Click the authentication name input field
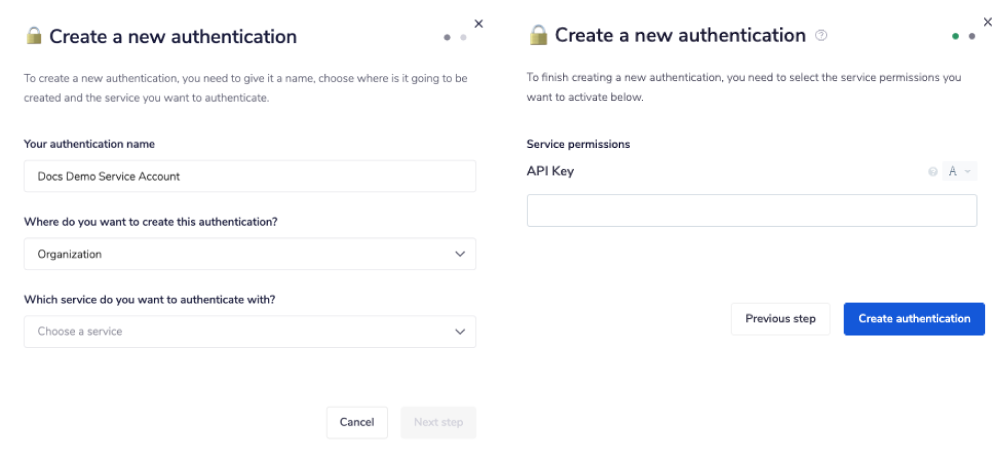 tap(249, 176)
